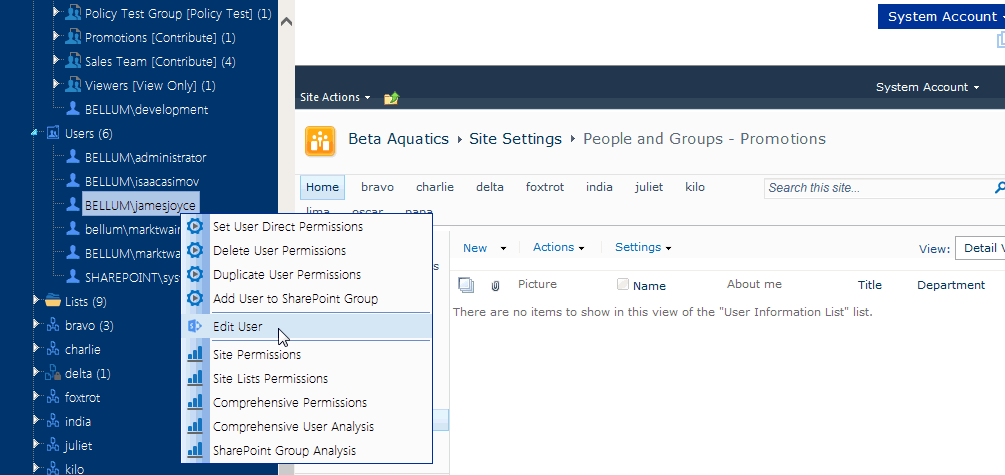
Task: Choose Delete User Permissions from context menu
Action: point(279,251)
